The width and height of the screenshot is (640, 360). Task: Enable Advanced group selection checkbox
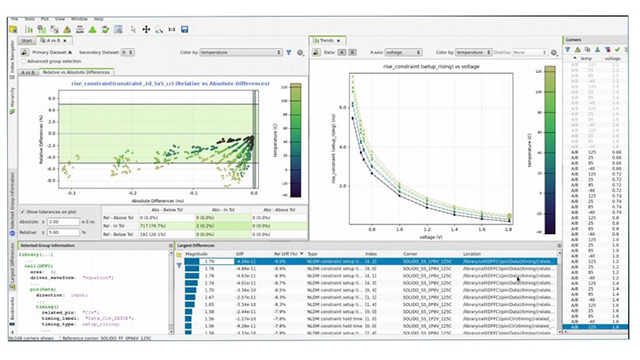(x=23, y=61)
